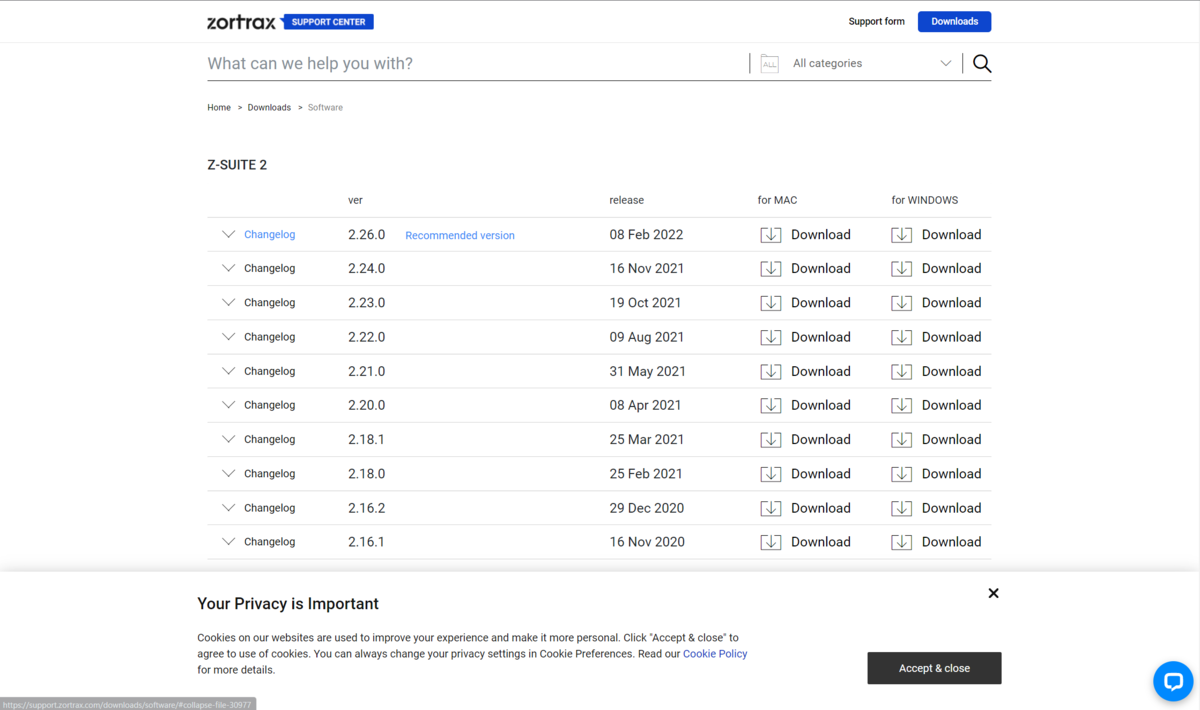
Task: Click the Mac Download text for version 2.22.0
Action: point(821,337)
